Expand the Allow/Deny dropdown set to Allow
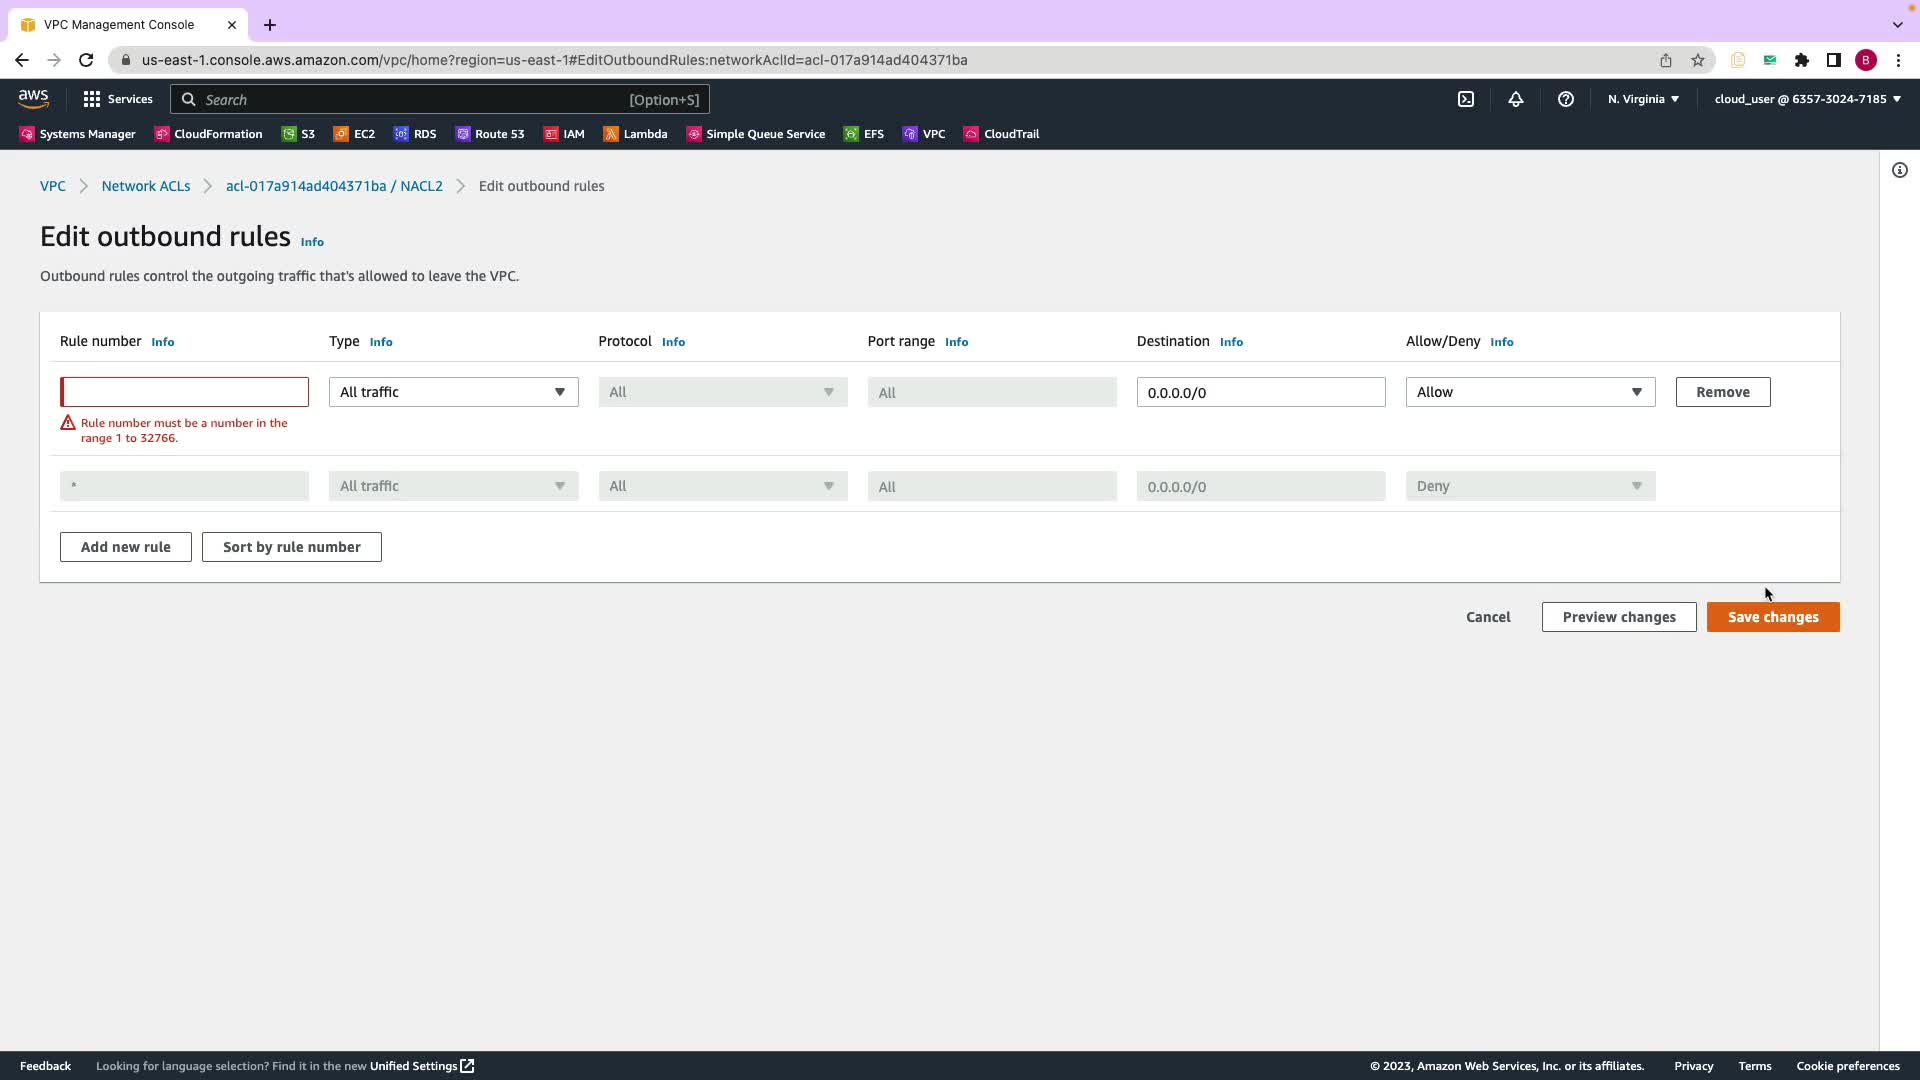Viewport: 1920px width, 1080px height. [1529, 392]
